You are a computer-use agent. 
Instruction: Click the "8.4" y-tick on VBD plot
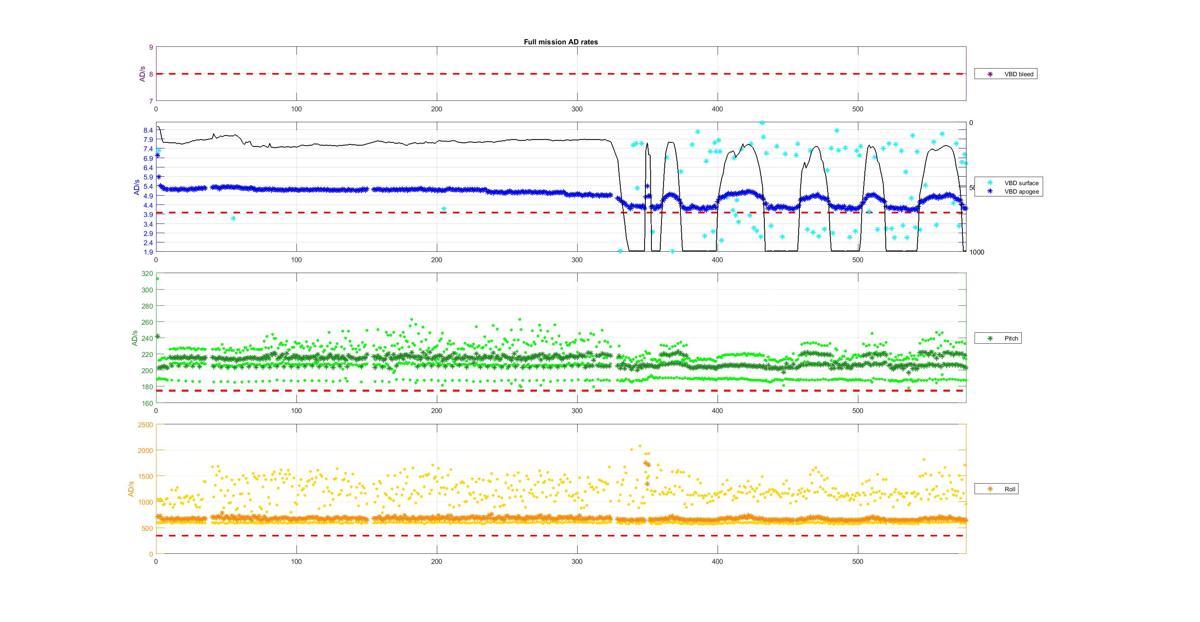(148, 130)
